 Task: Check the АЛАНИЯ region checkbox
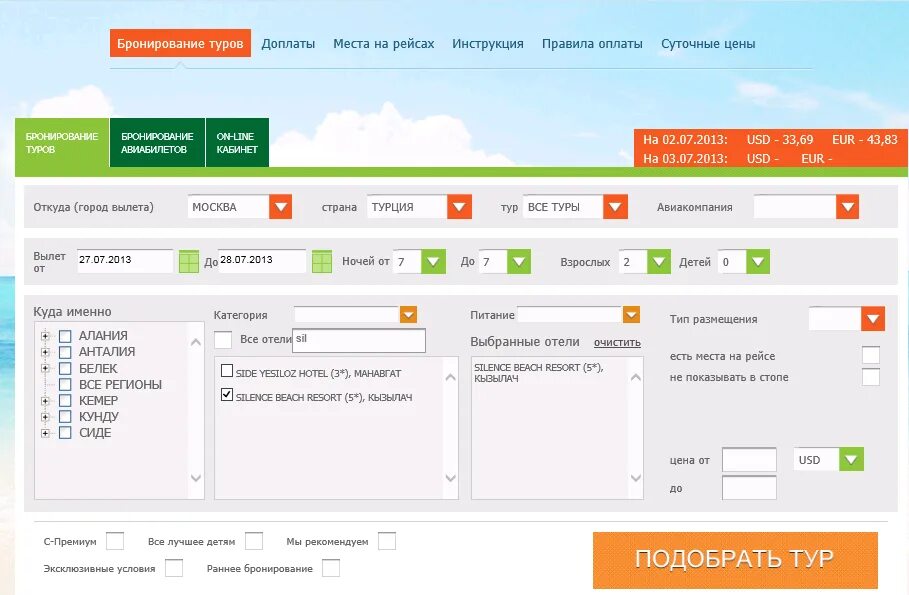65,336
